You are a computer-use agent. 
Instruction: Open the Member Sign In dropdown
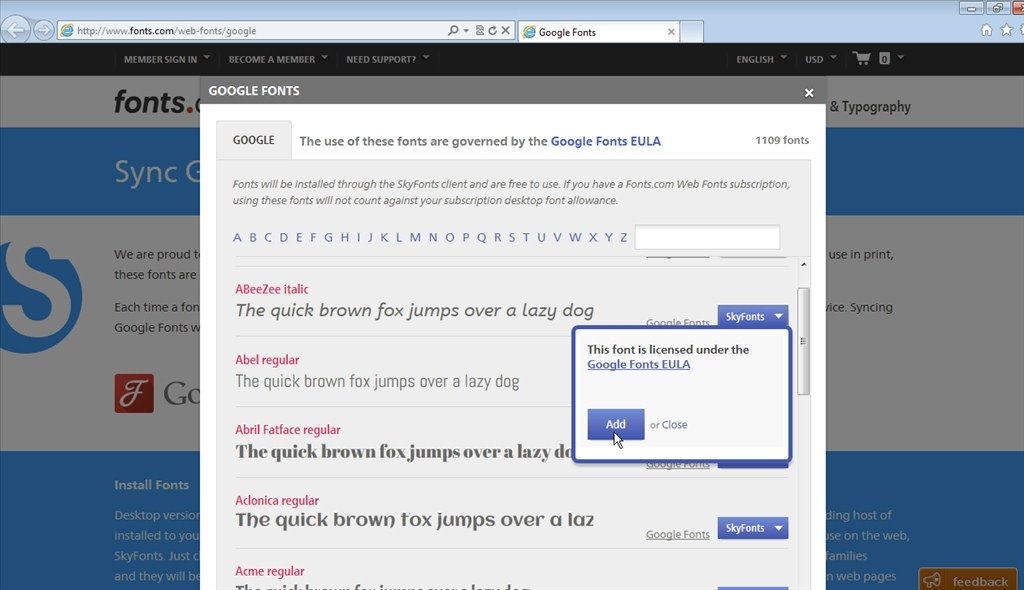coord(167,59)
